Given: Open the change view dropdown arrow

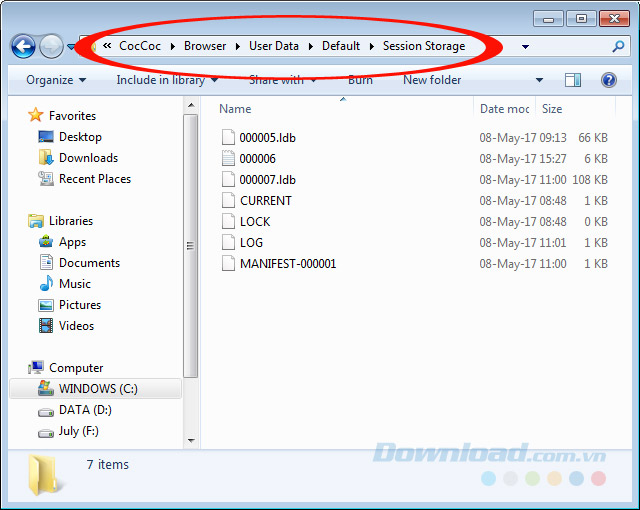Looking at the screenshot, I should coord(539,80).
